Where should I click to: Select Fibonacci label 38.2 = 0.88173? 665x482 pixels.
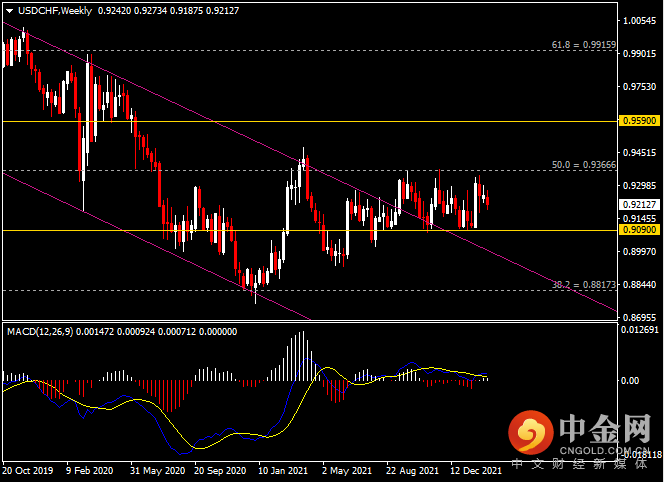pyautogui.click(x=584, y=285)
